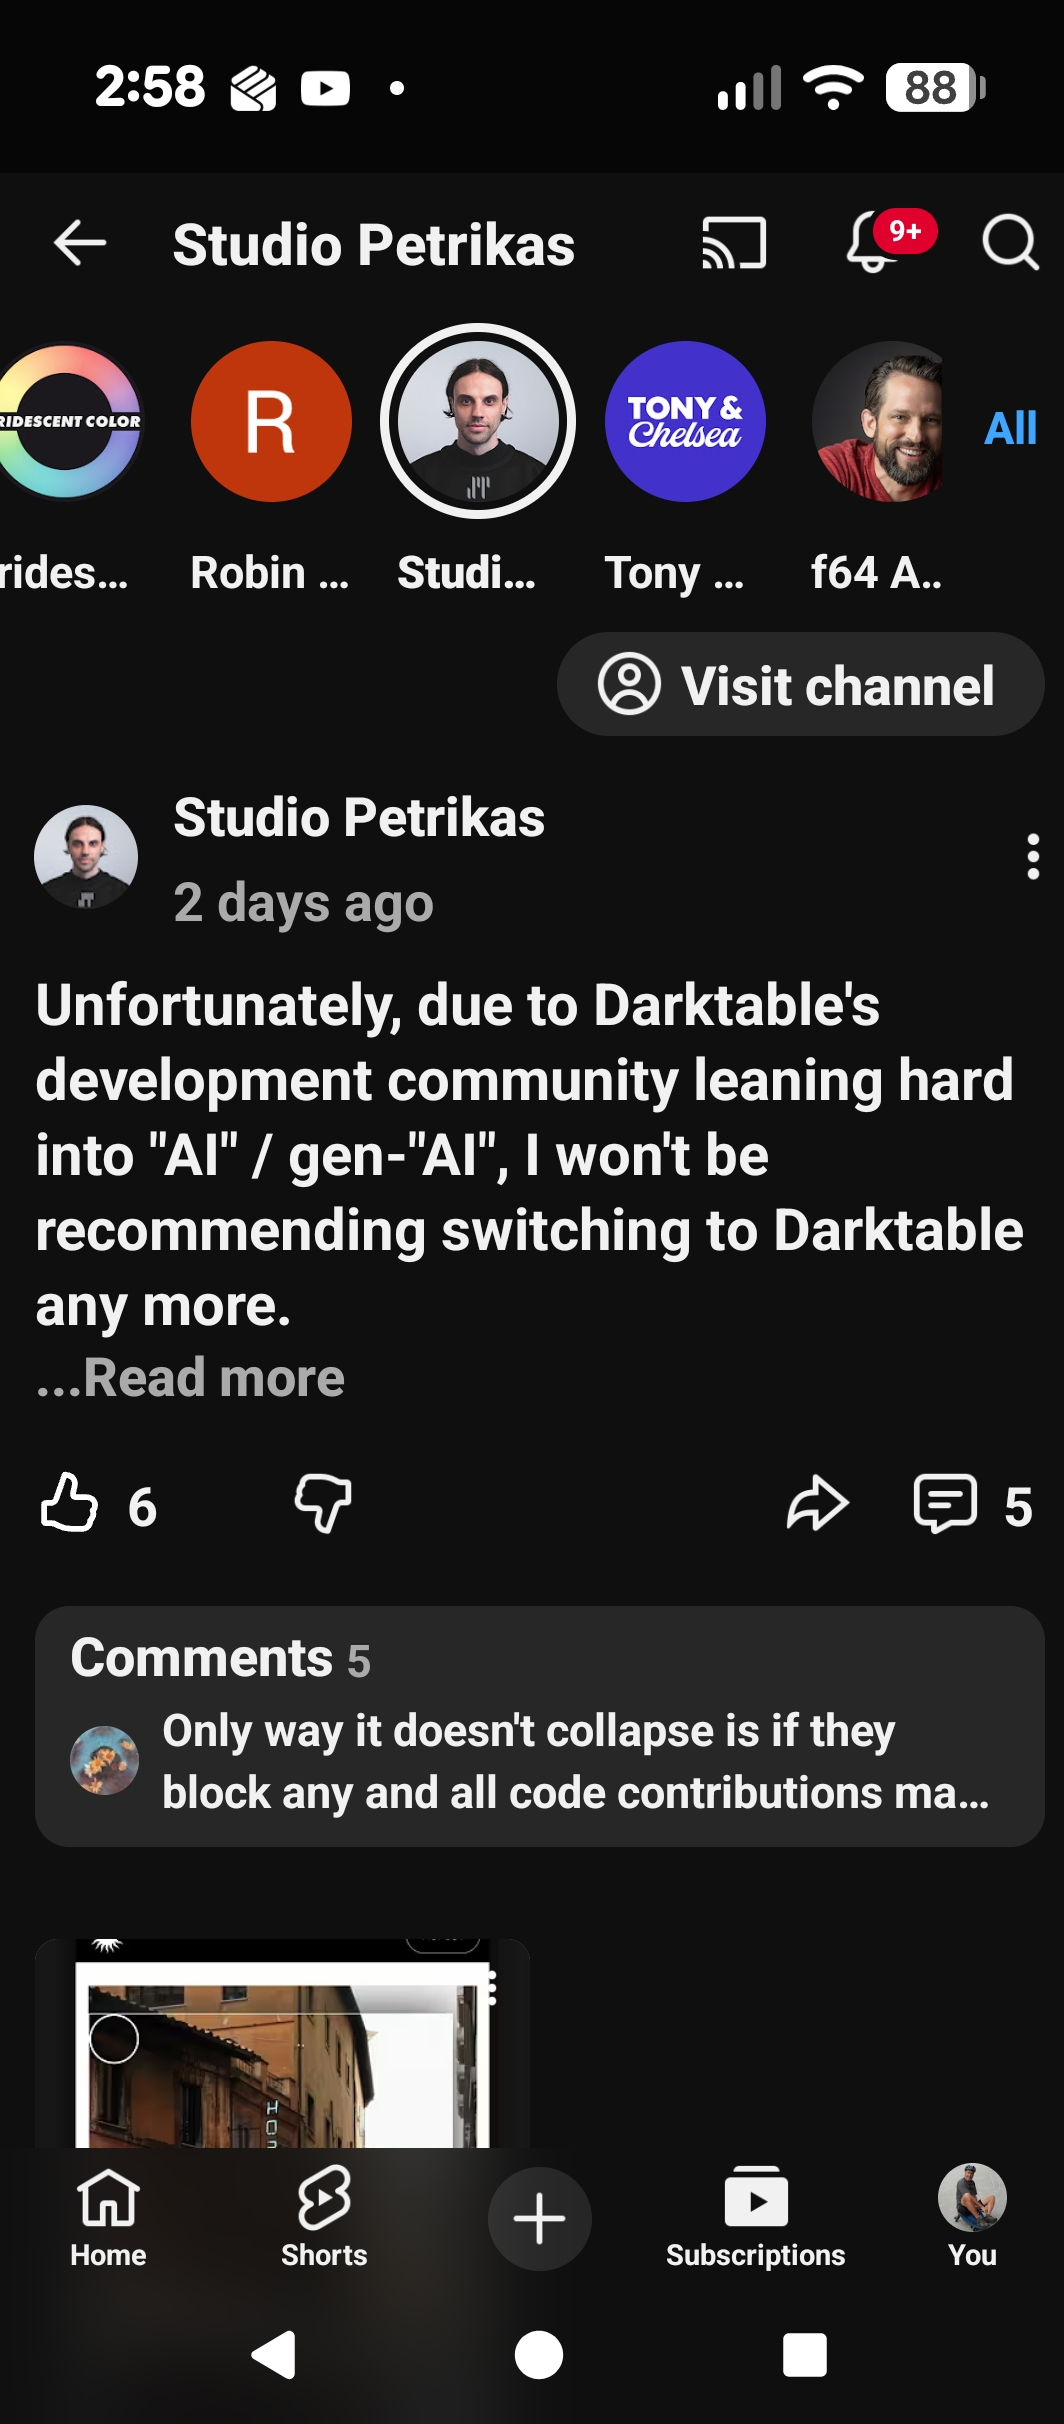Share the post via arrow icon
This screenshot has height=2424, width=1064.
coord(817,1503)
